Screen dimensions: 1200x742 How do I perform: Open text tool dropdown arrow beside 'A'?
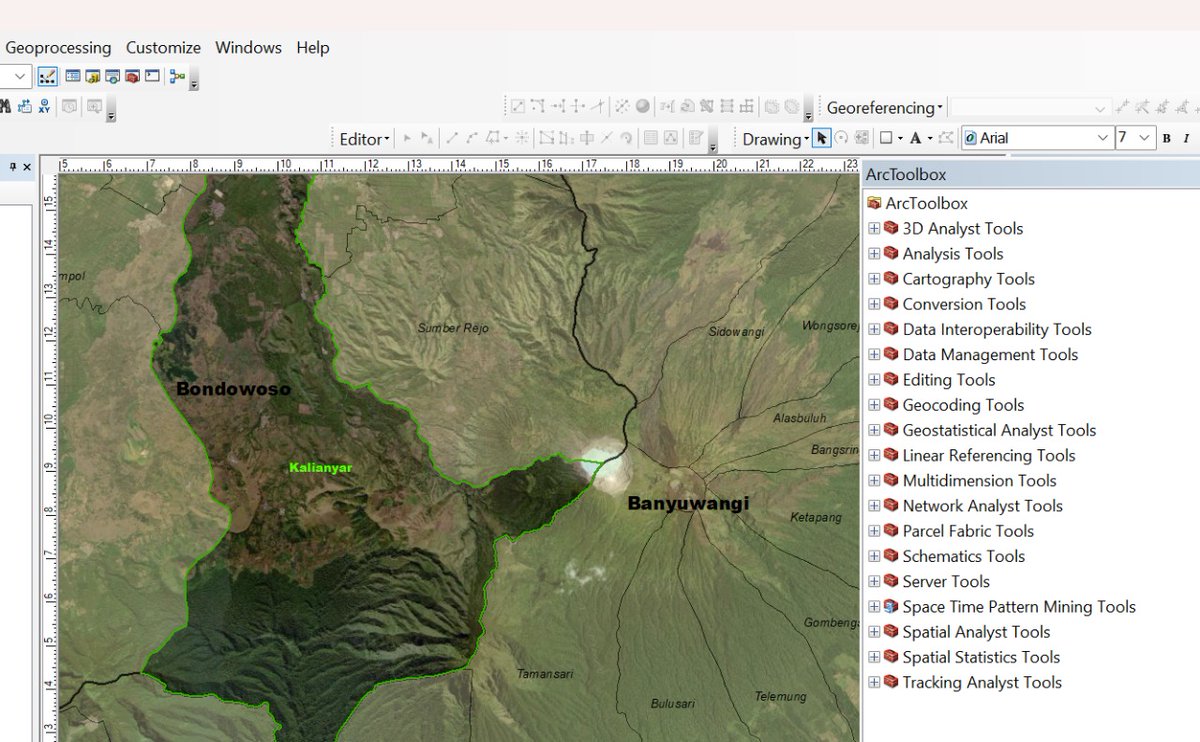(x=929, y=138)
